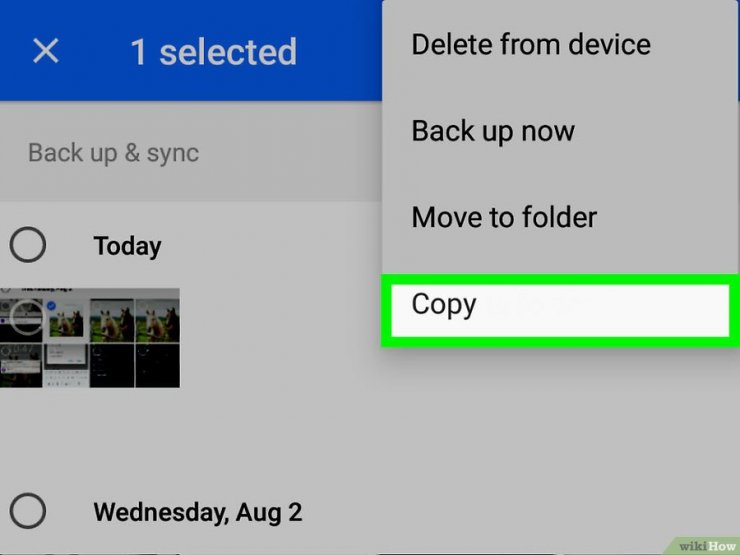The image size is (740, 555).
Task: Click the blue checkmark on the selected horse photo
Action: [51, 306]
